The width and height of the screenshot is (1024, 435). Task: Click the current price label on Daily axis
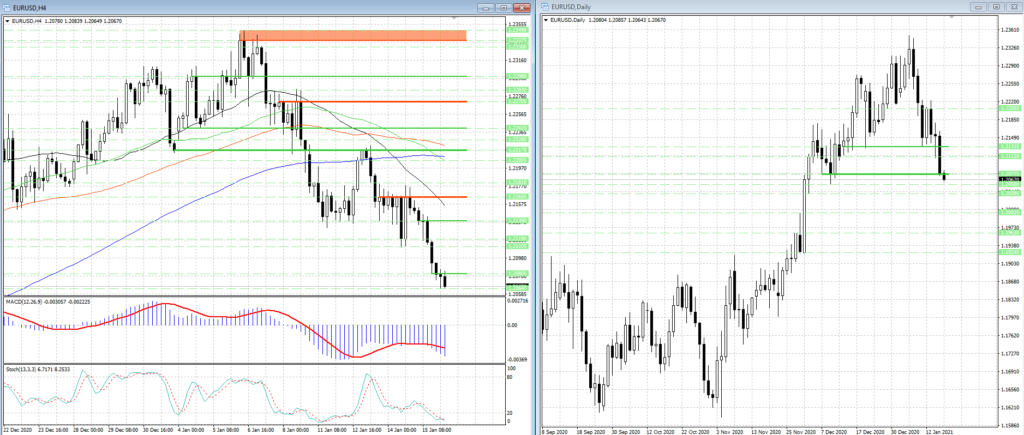(x=1008, y=178)
